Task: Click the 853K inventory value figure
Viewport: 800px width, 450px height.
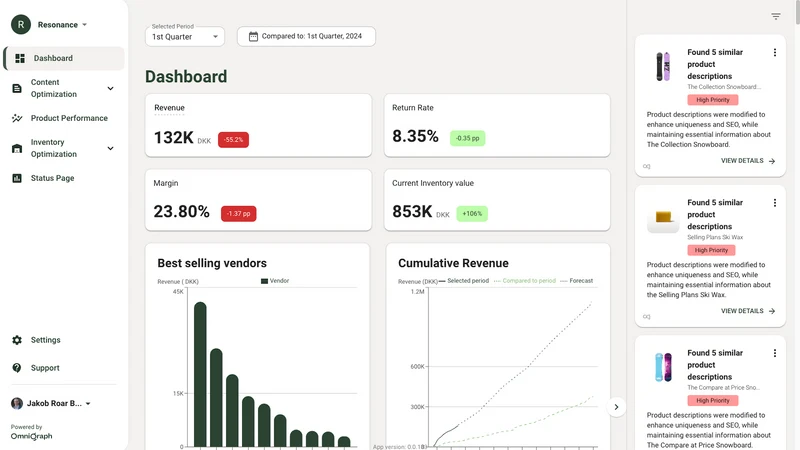Action: pos(412,211)
